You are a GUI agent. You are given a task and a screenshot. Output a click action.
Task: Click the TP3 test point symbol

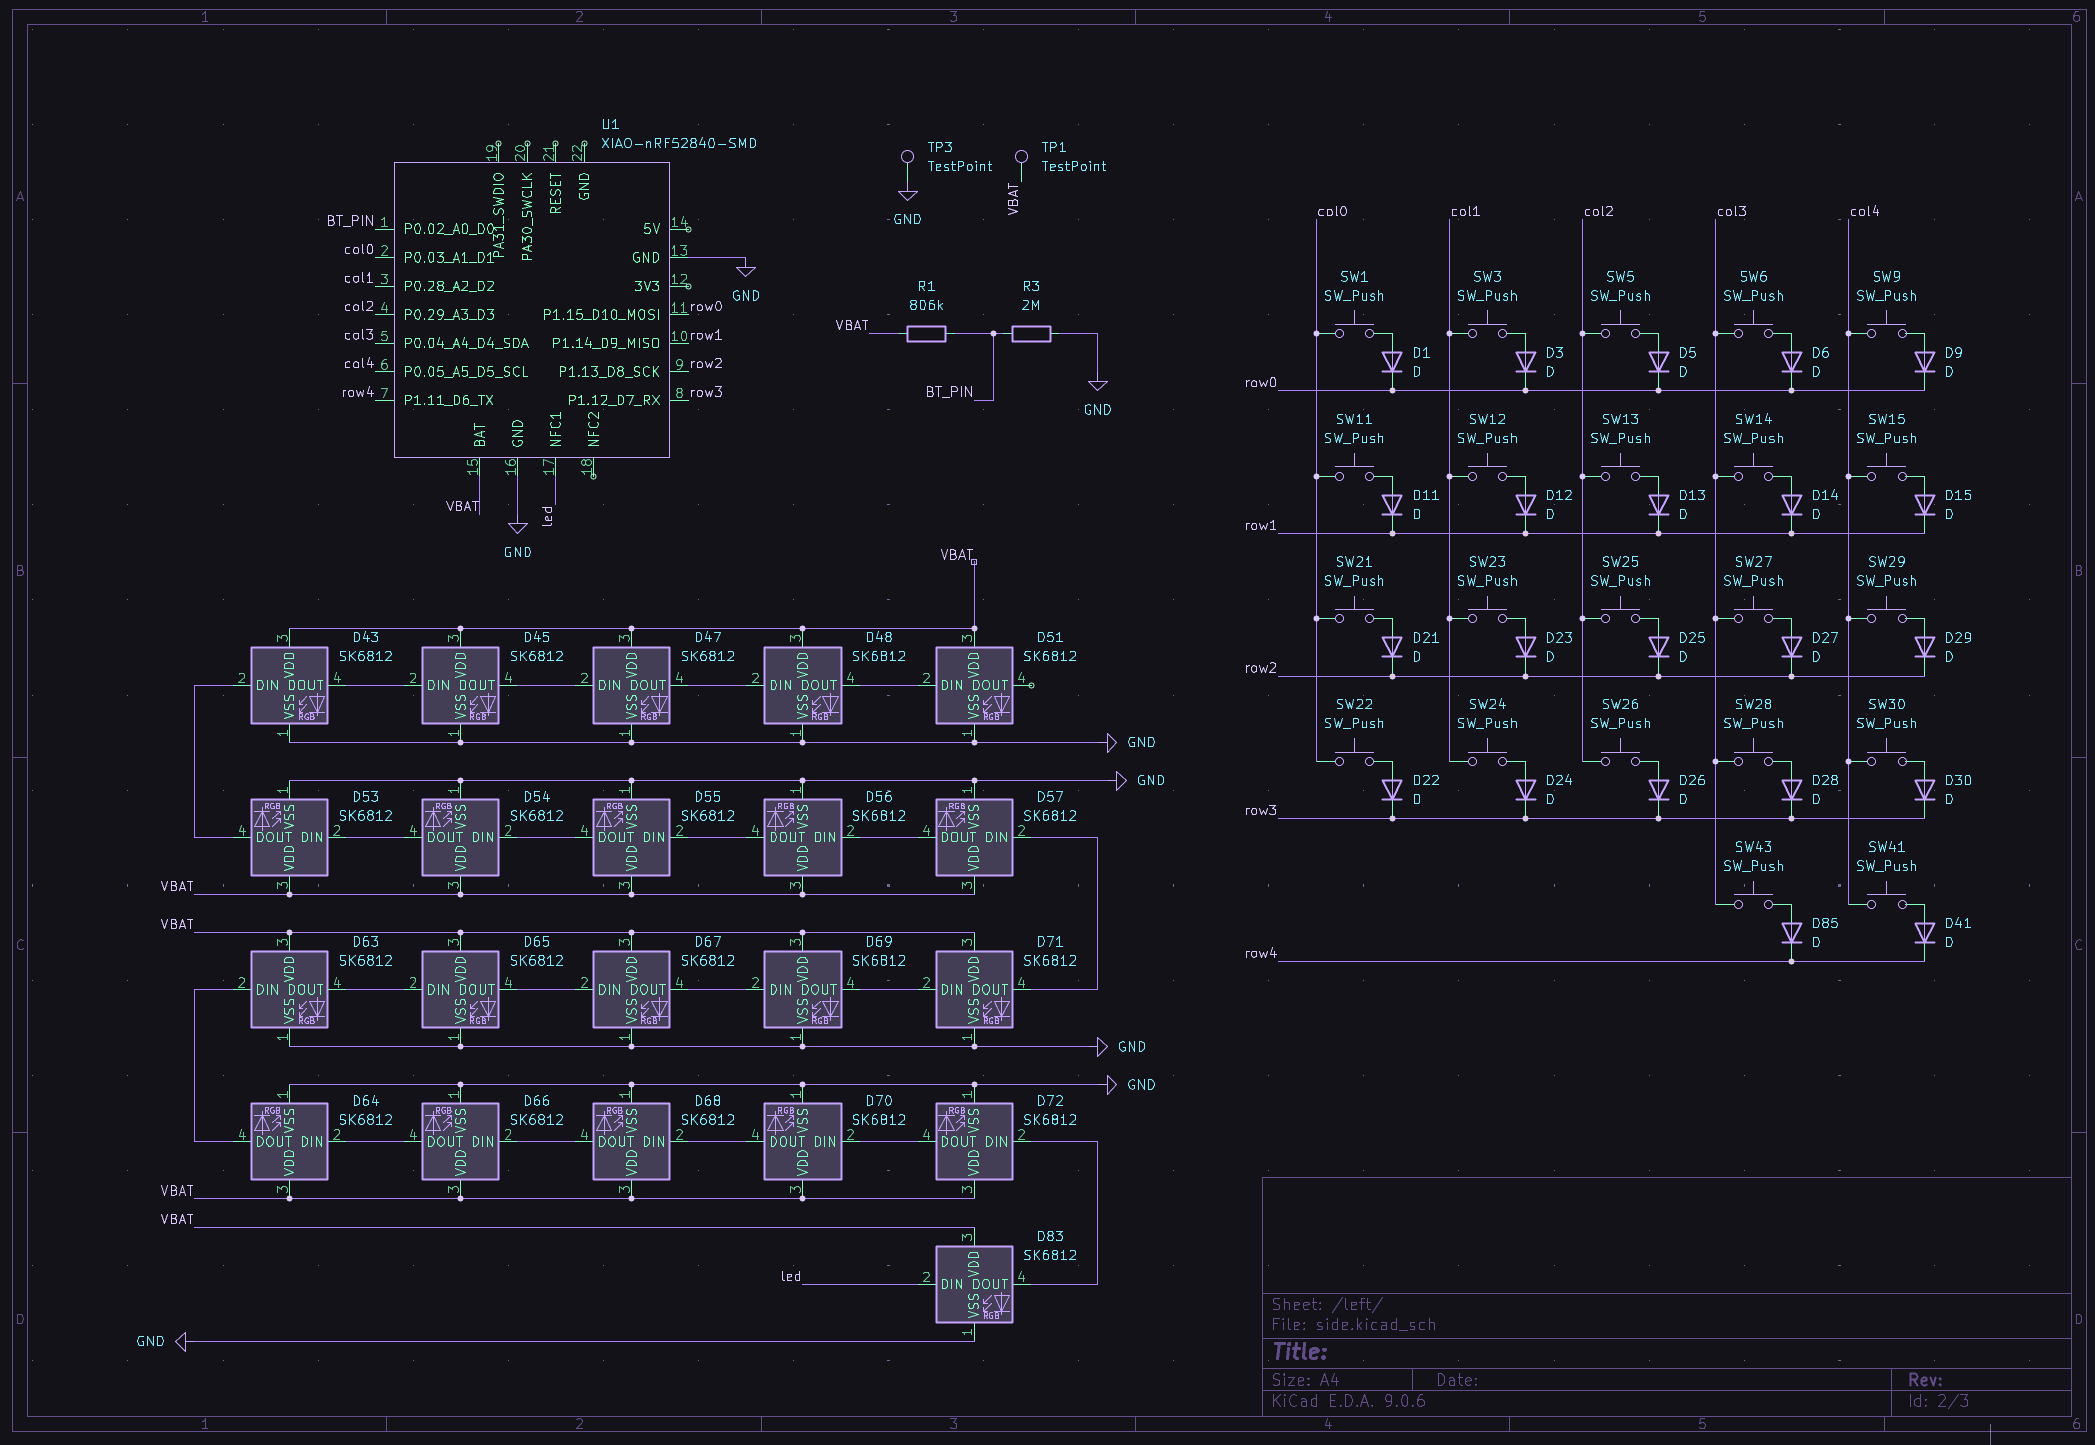click(x=907, y=158)
